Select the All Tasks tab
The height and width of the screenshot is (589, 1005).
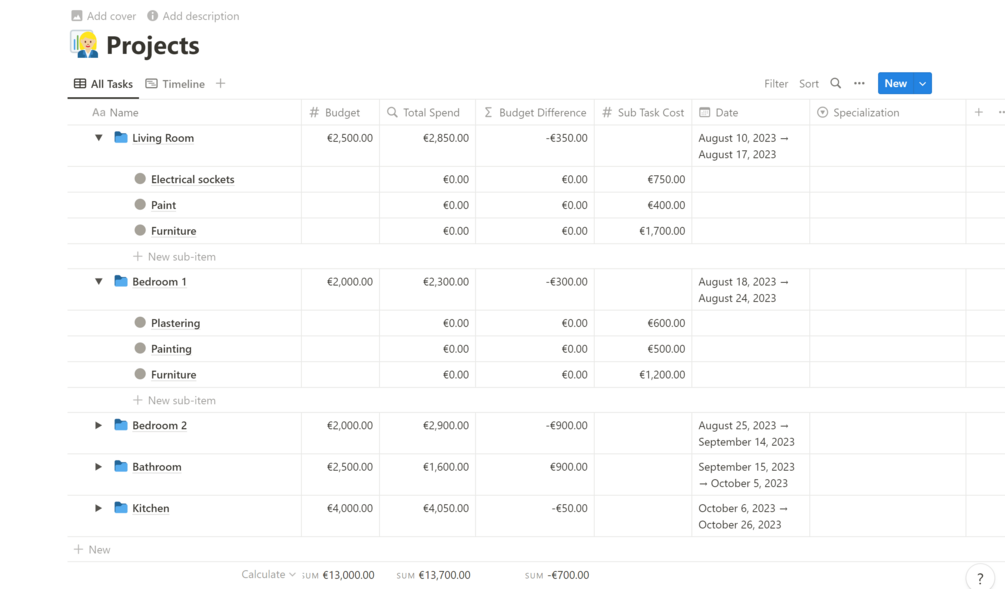click(103, 84)
